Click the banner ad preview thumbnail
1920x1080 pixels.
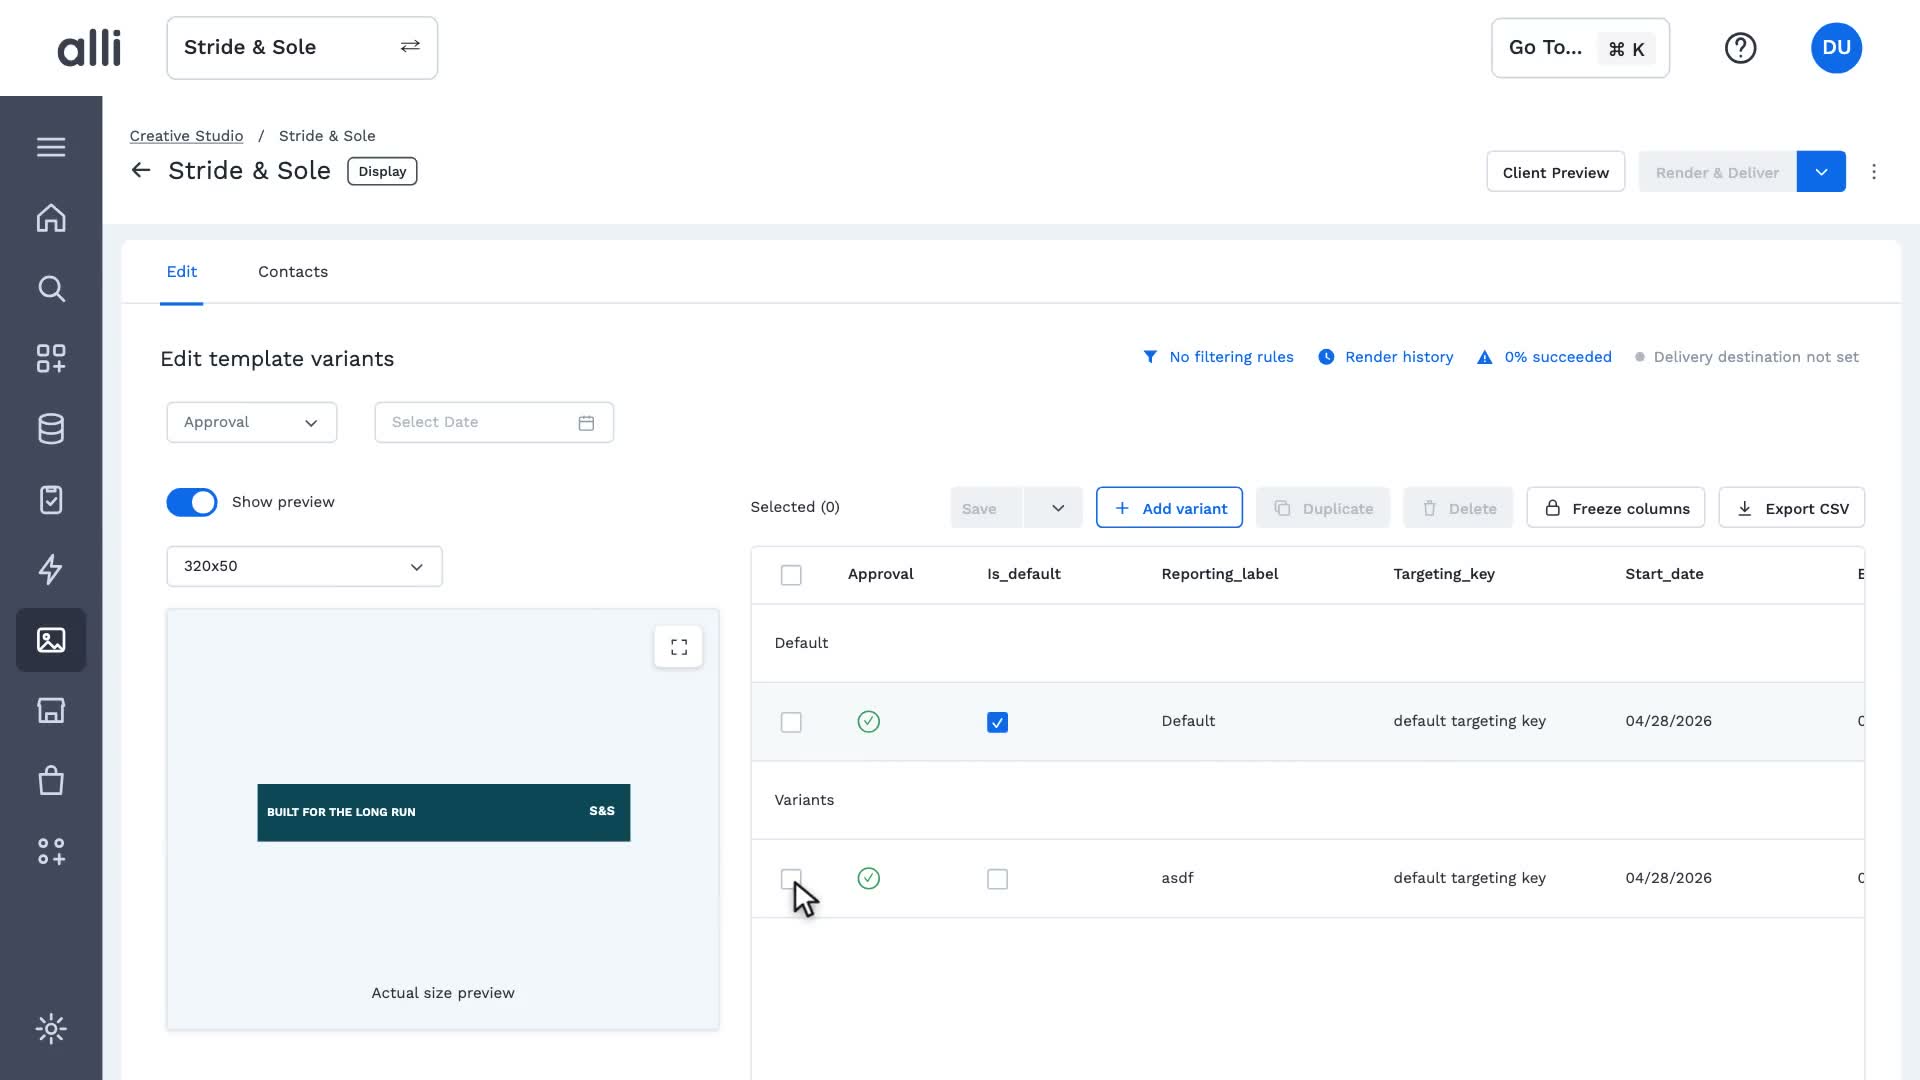point(444,812)
